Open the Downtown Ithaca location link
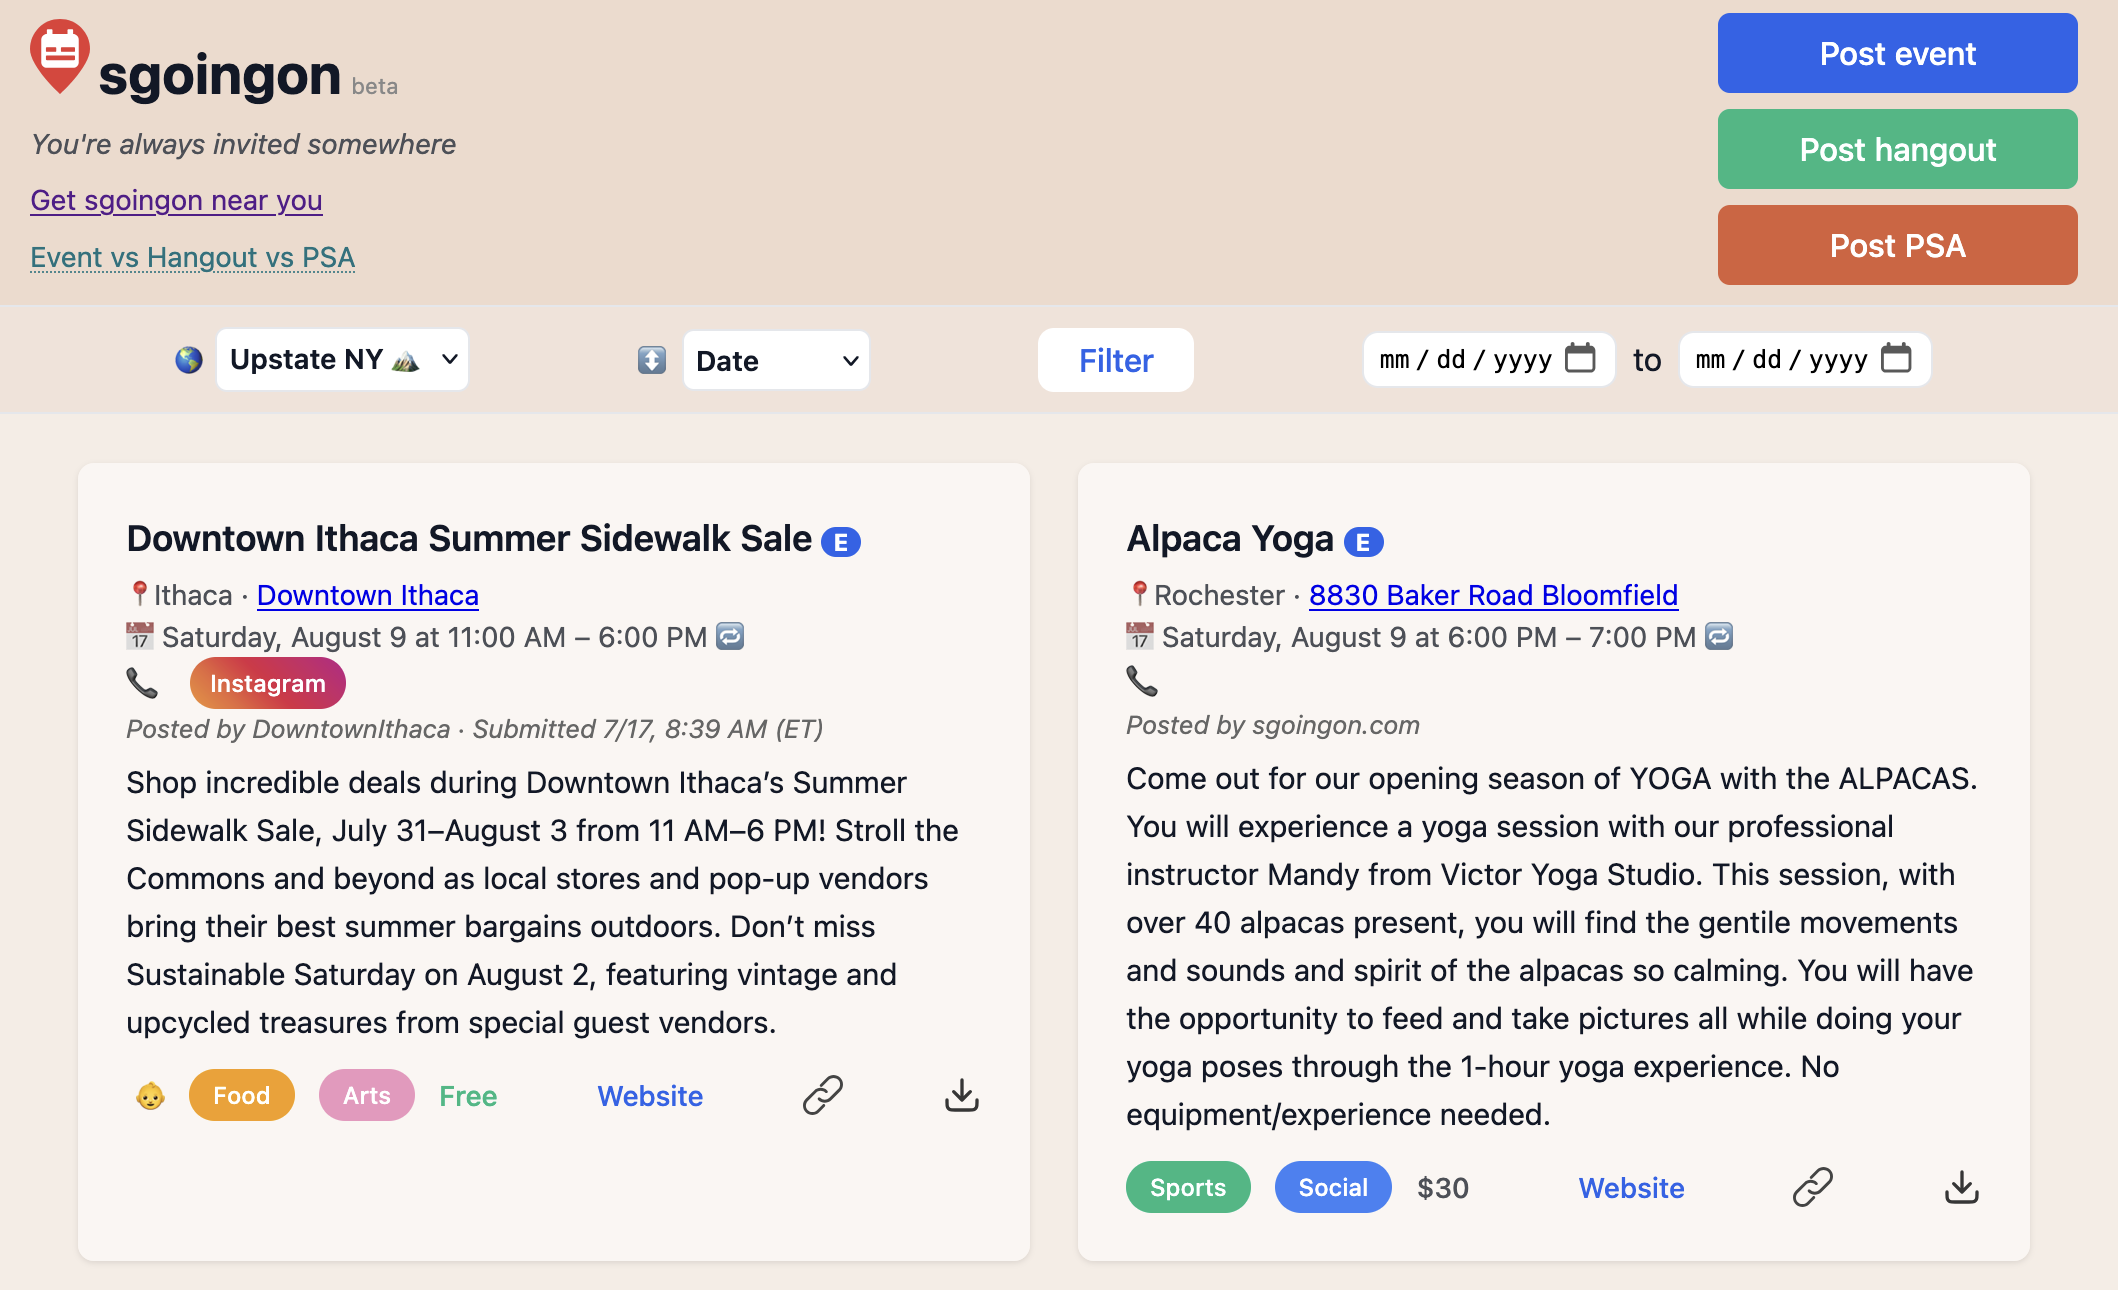 tap(368, 595)
